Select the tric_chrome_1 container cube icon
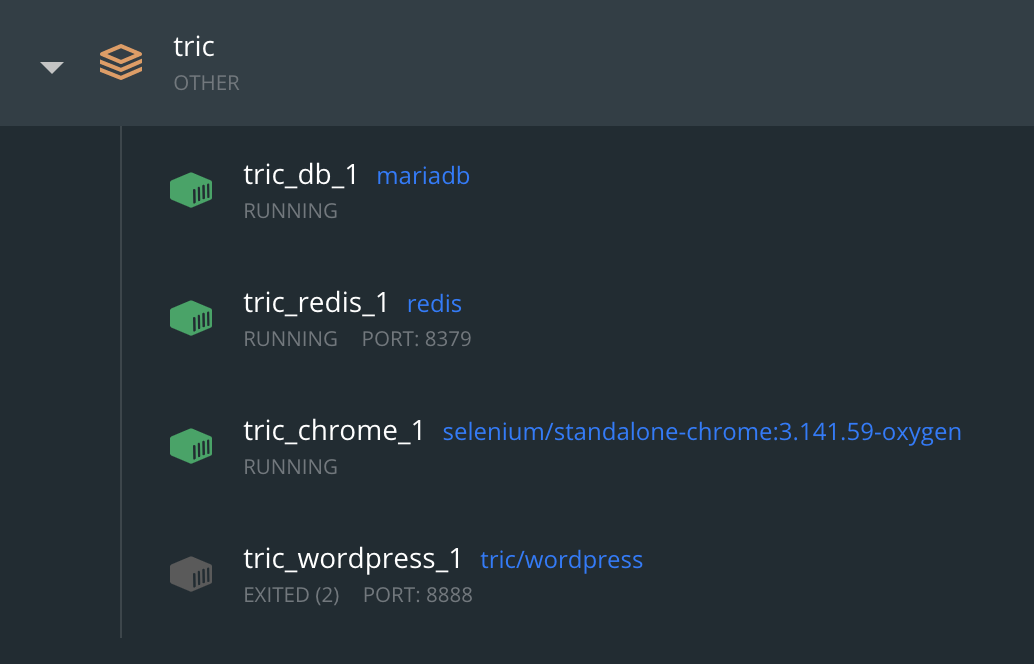The image size is (1034, 664). pos(190,445)
